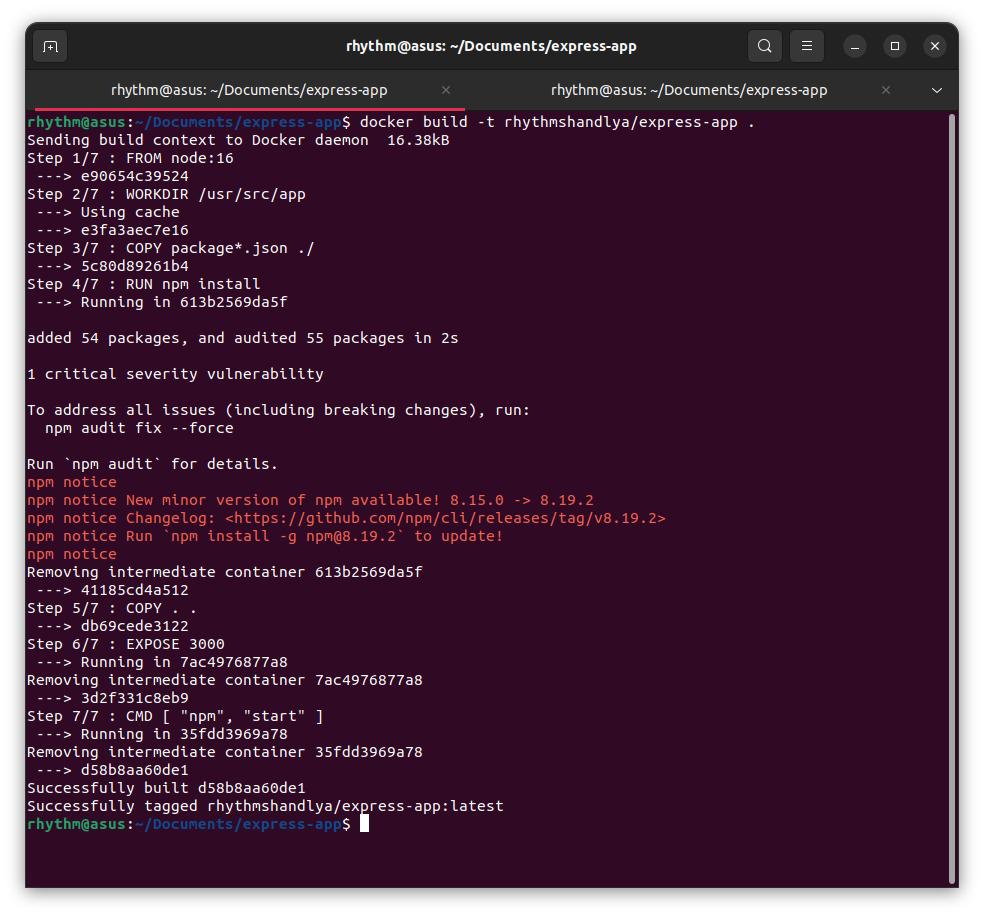Open a new terminal tab using the new-tab icon

click(x=50, y=46)
